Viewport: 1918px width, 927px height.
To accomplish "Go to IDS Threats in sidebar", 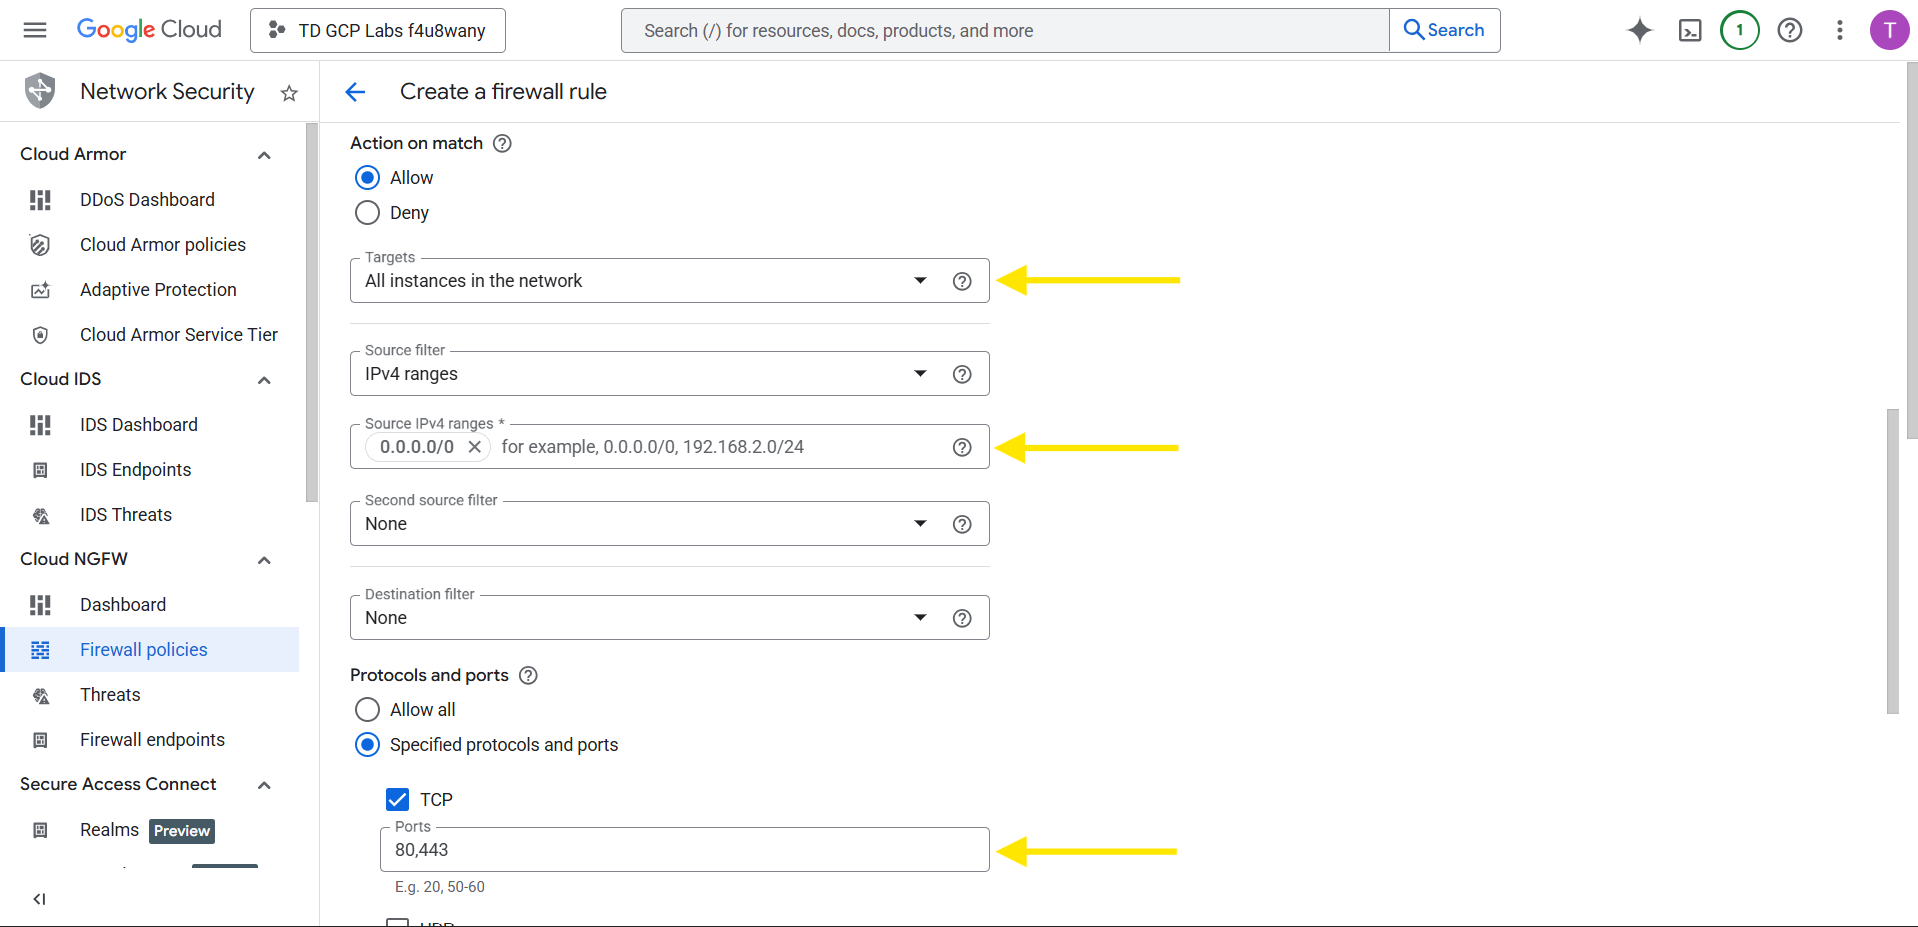I will click(x=126, y=515).
